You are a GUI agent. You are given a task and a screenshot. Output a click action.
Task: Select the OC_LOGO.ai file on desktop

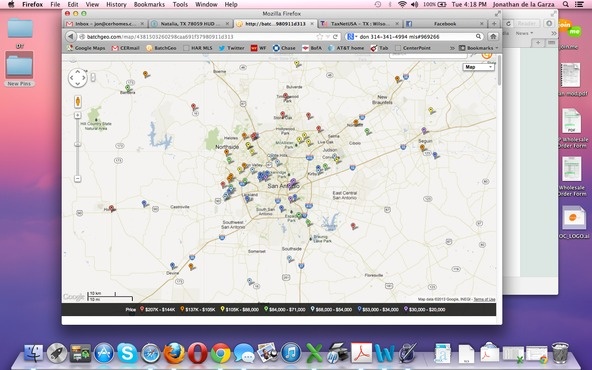coord(573,222)
